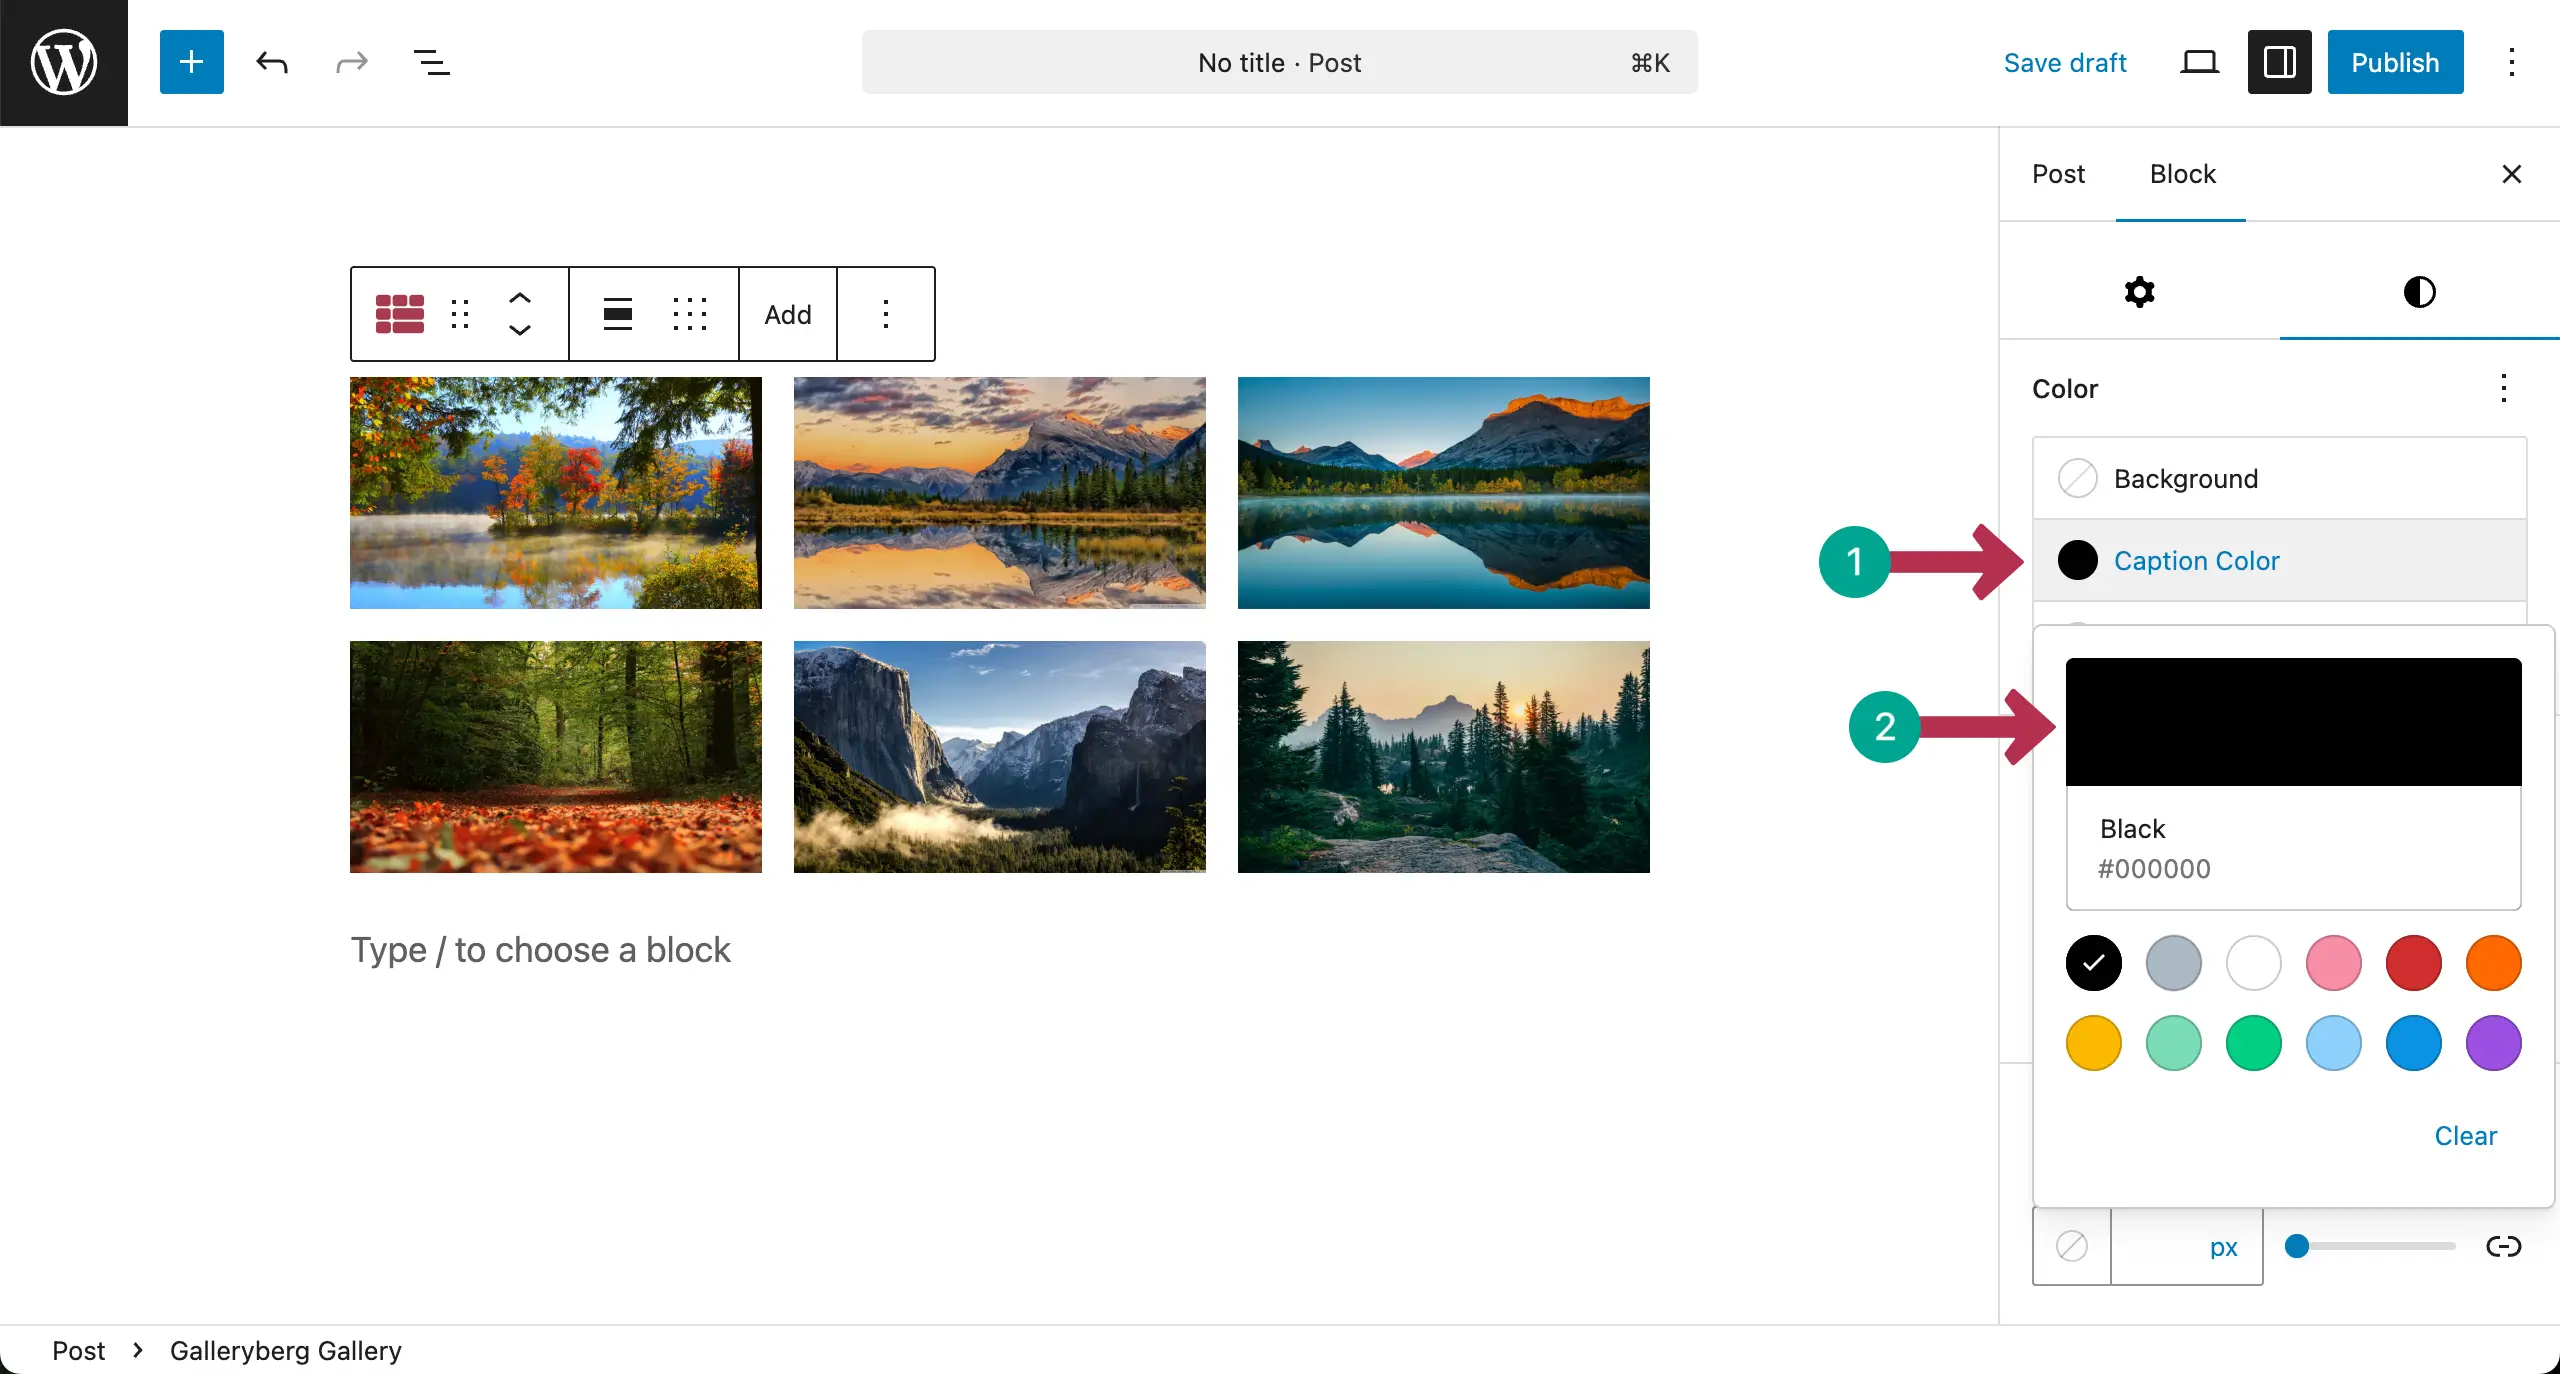This screenshot has width=2560, height=1374.
Task: Click the crop images grid icon
Action: 691,314
